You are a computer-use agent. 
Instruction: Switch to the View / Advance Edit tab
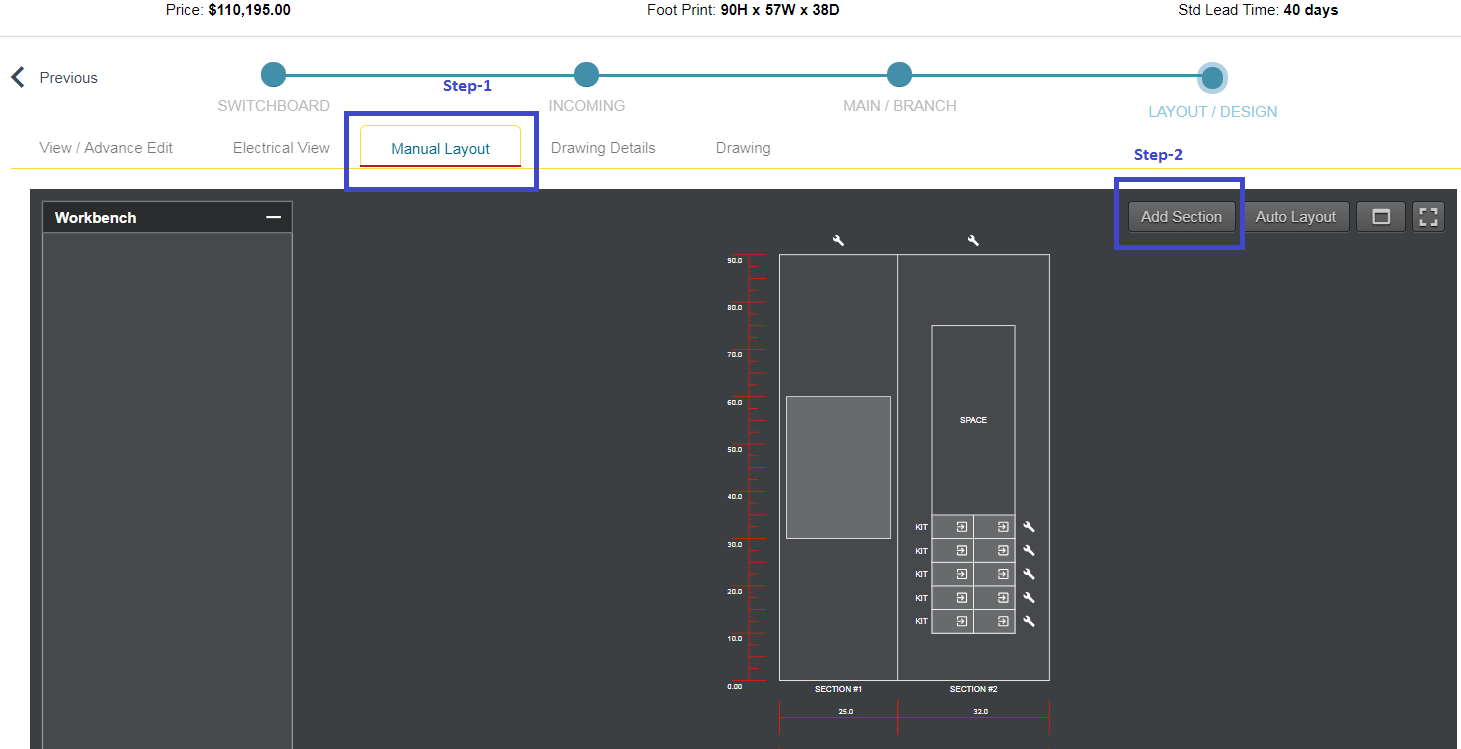[105, 147]
